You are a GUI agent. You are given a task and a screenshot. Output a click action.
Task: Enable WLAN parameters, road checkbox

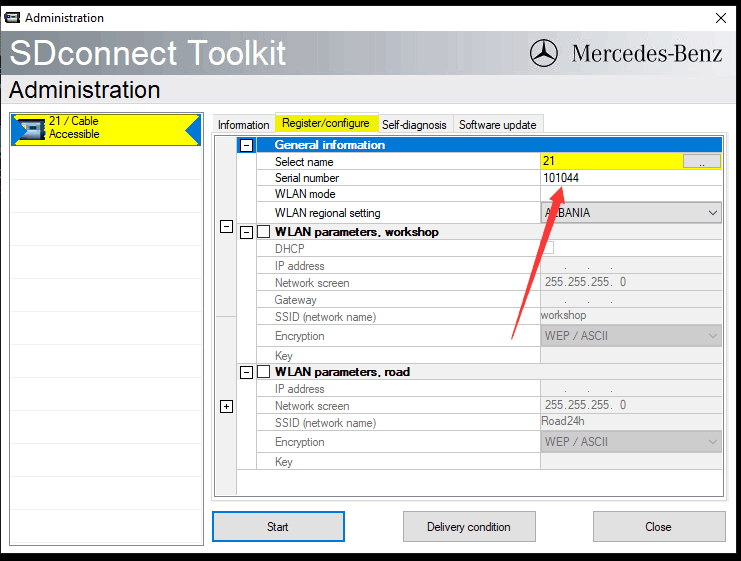[x=263, y=372]
